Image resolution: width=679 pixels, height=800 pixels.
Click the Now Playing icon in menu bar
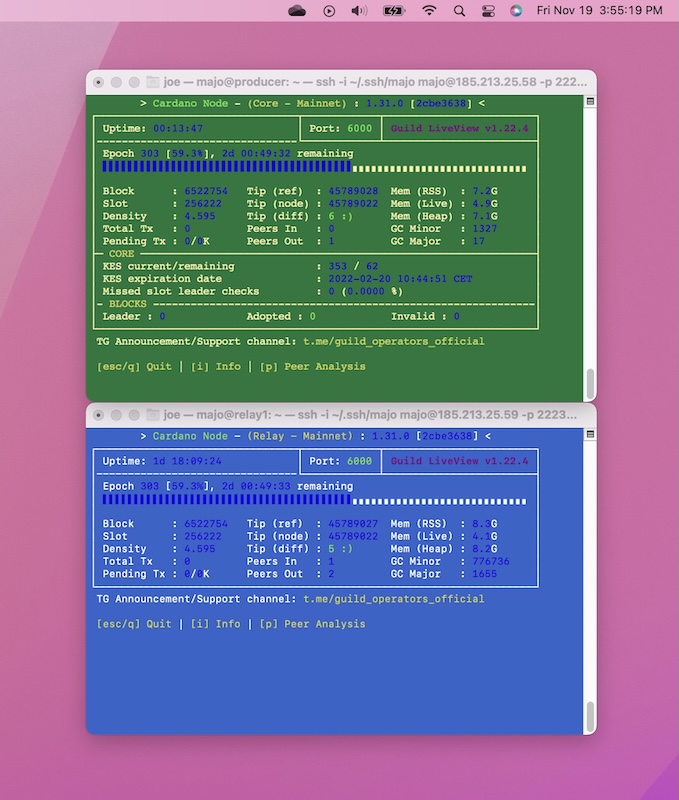329,11
